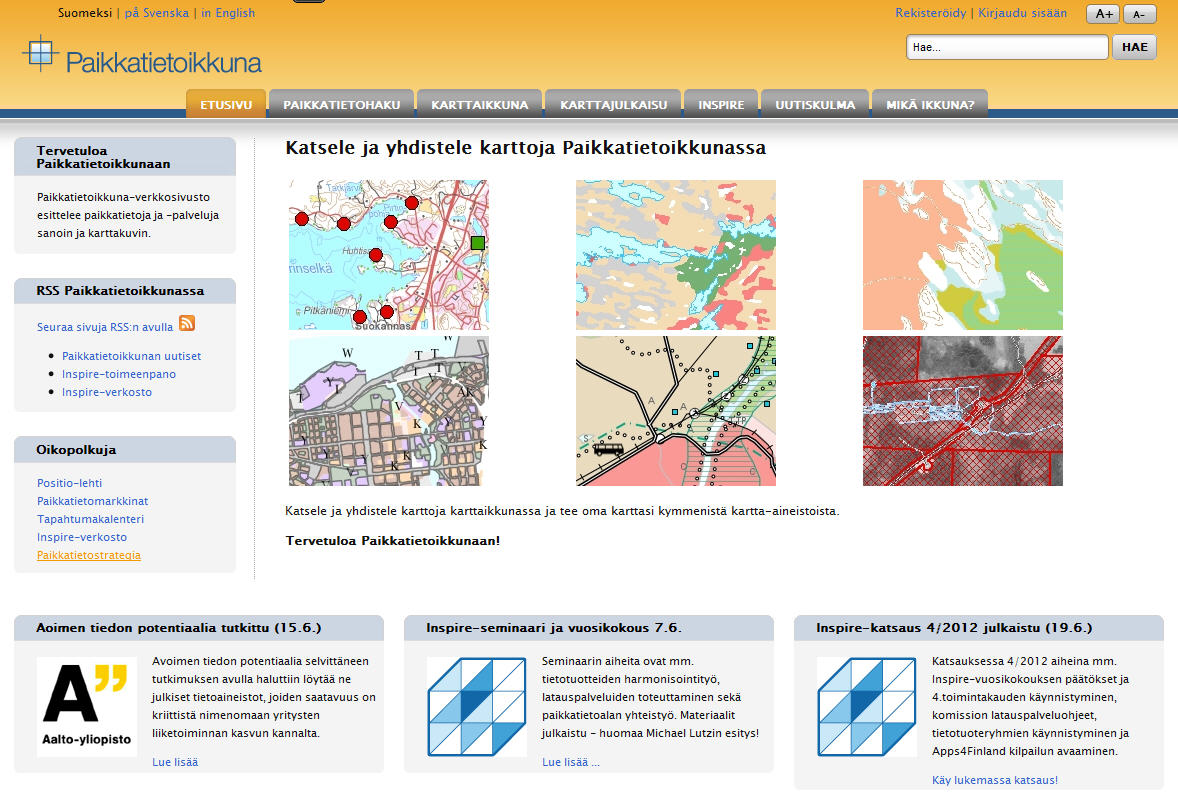
Task: Open the Karttaikkuna tab
Action: click(x=479, y=104)
